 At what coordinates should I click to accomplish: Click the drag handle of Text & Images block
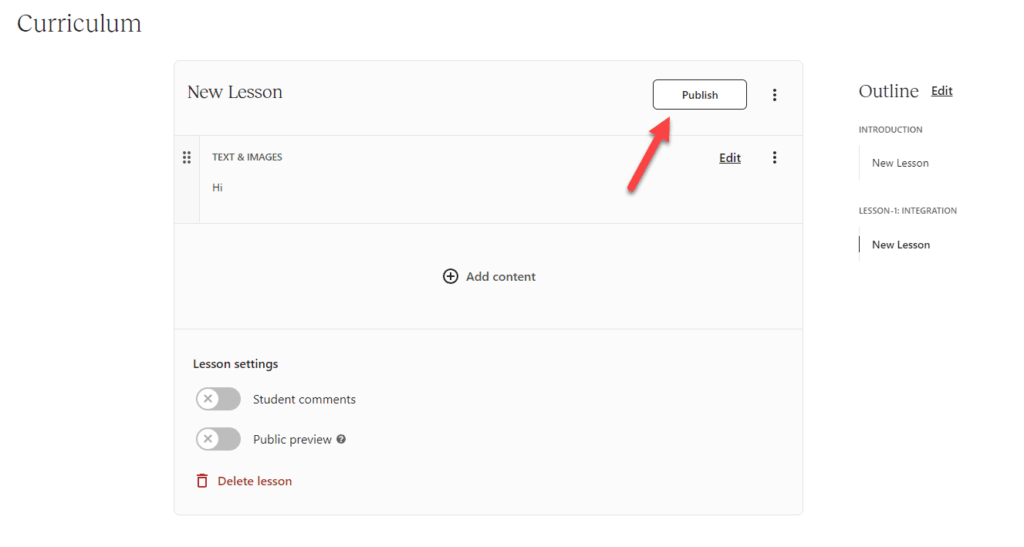tap(187, 157)
